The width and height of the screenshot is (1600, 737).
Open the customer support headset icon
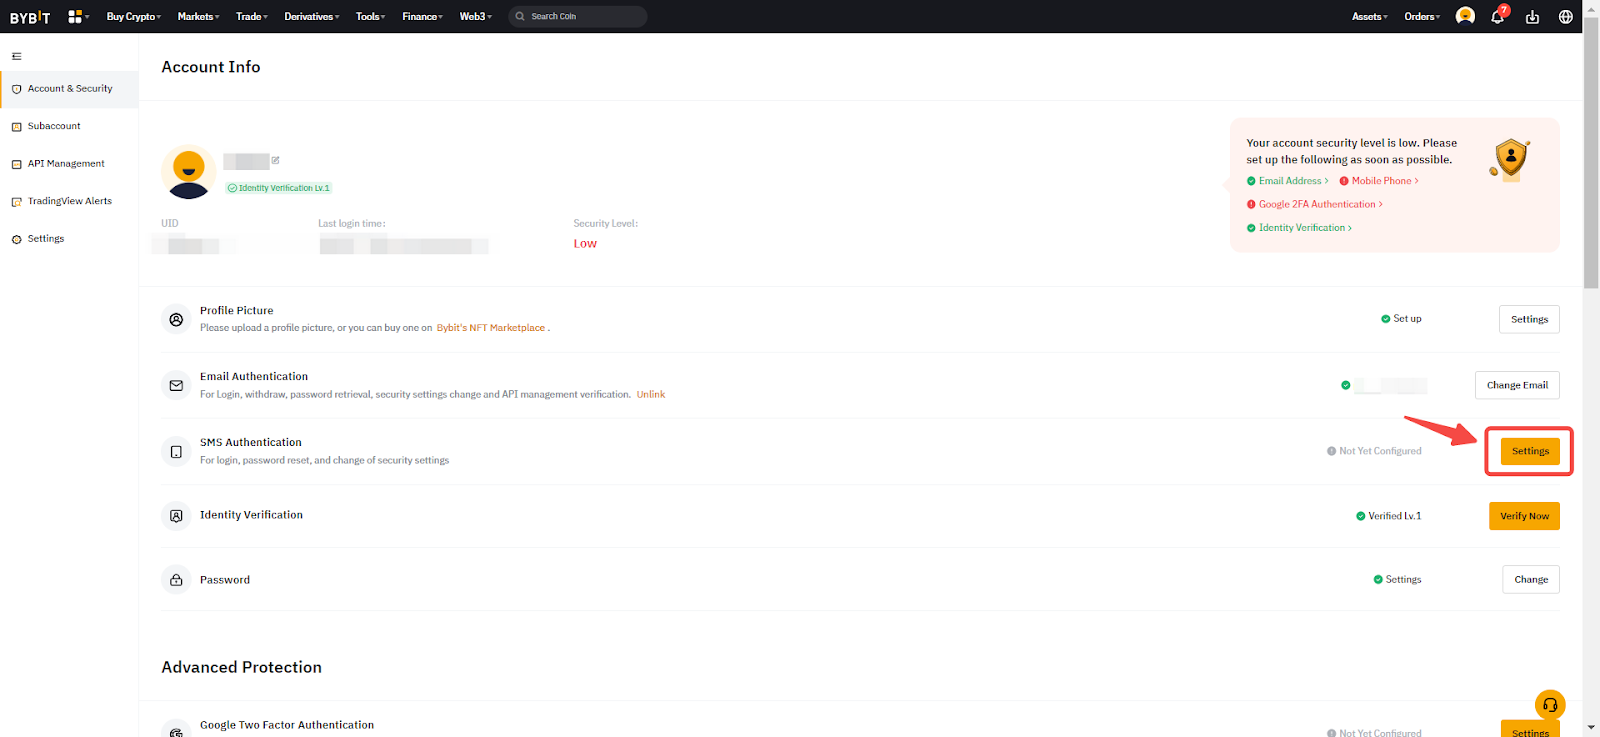1550,705
